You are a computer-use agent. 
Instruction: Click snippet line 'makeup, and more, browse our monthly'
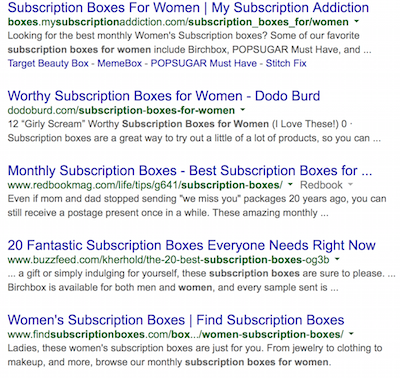[x=169, y=362]
